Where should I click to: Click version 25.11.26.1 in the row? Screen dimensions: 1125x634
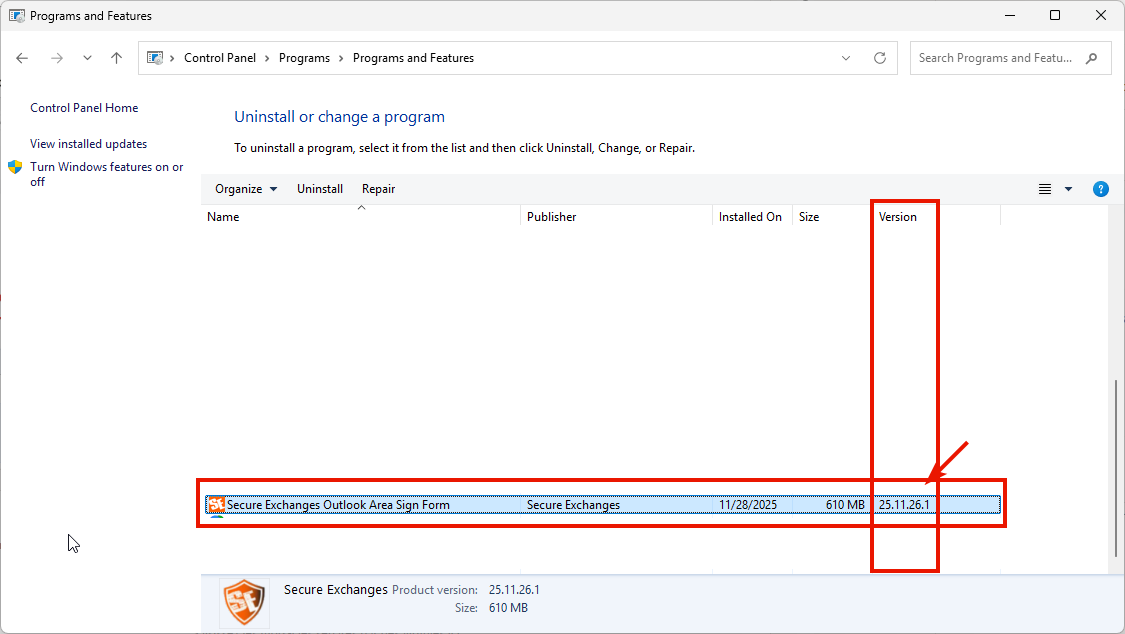coord(904,505)
